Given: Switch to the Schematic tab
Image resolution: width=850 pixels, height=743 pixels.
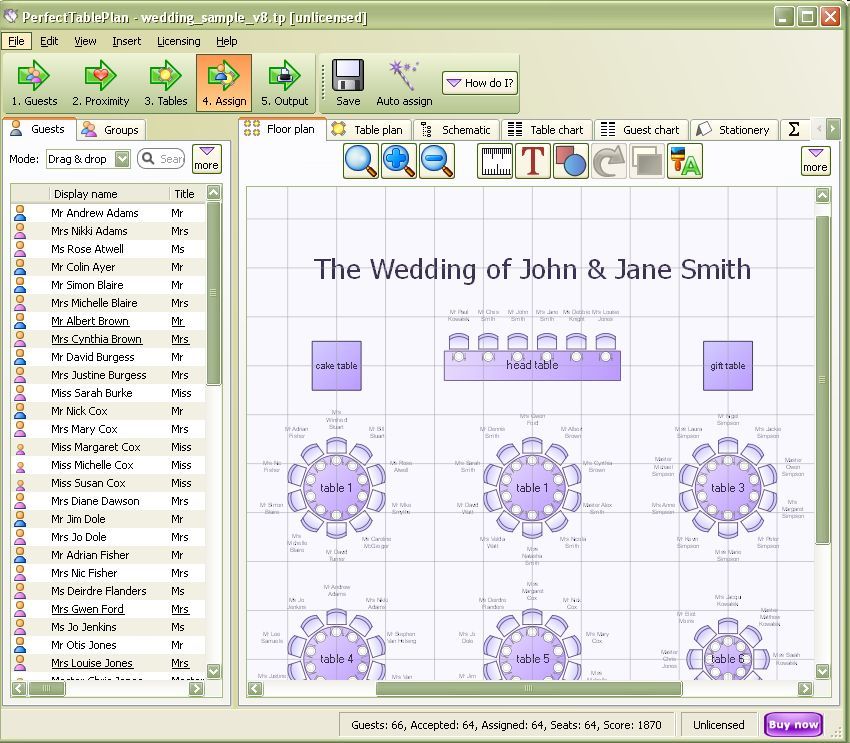Looking at the screenshot, I should pyautogui.click(x=456, y=130).
